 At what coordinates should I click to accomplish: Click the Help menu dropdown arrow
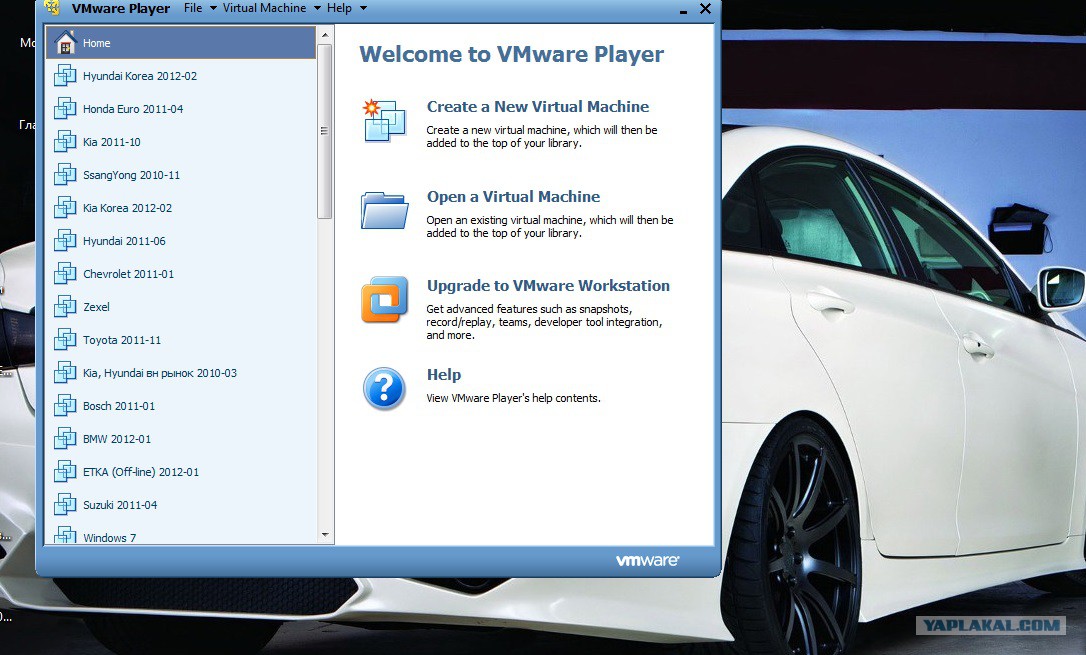click(x=363, y=8)
